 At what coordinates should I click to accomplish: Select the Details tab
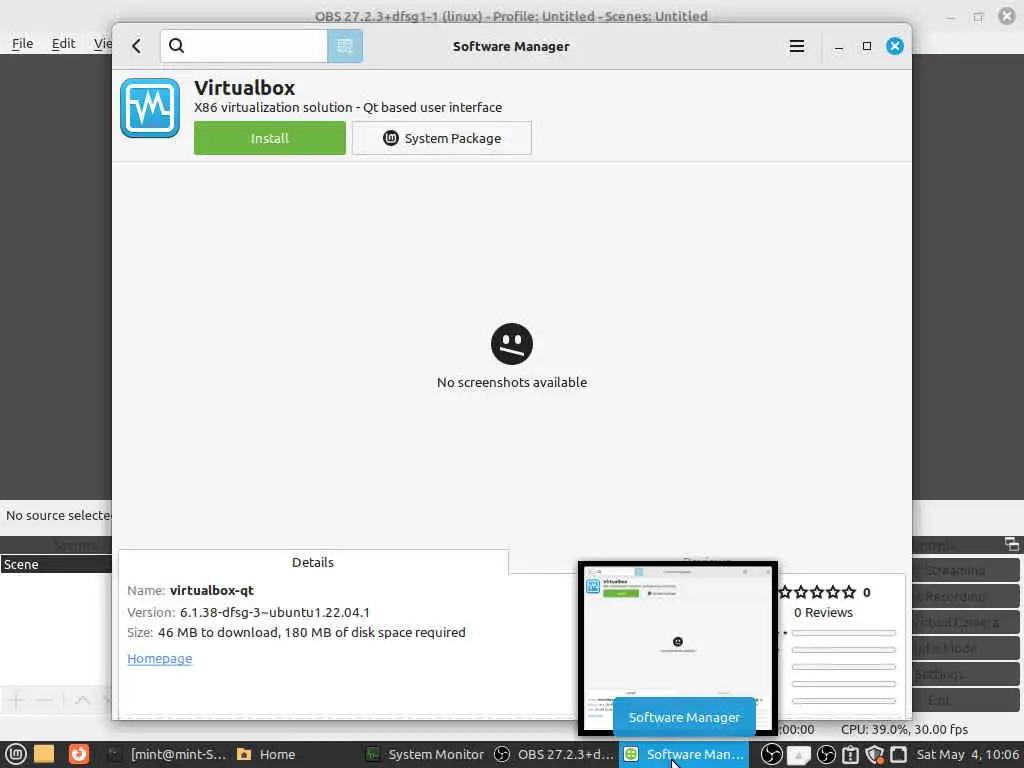pos(313,562)
